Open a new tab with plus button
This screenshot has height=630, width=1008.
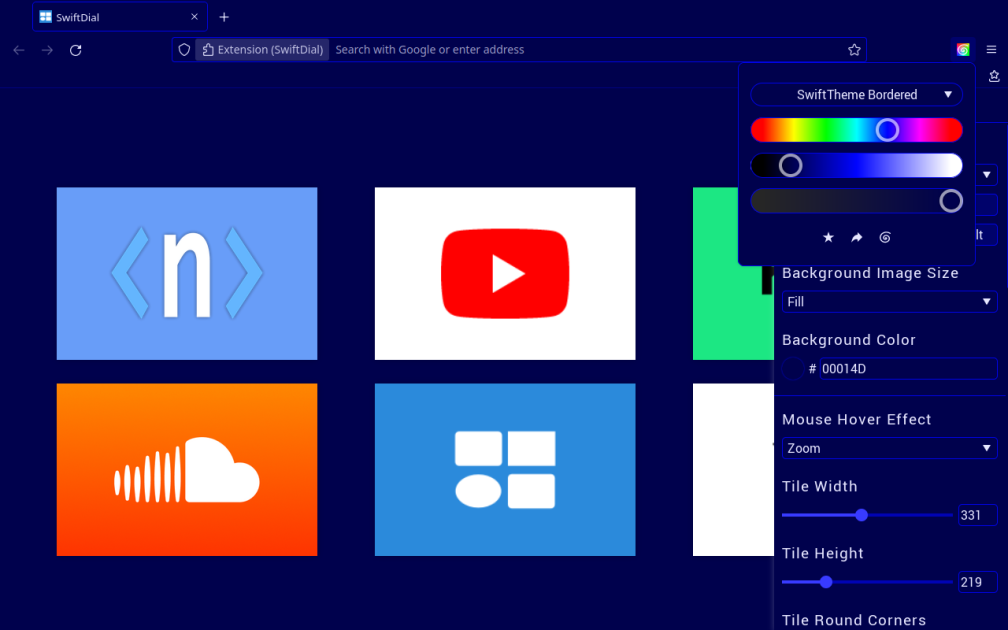224,17
